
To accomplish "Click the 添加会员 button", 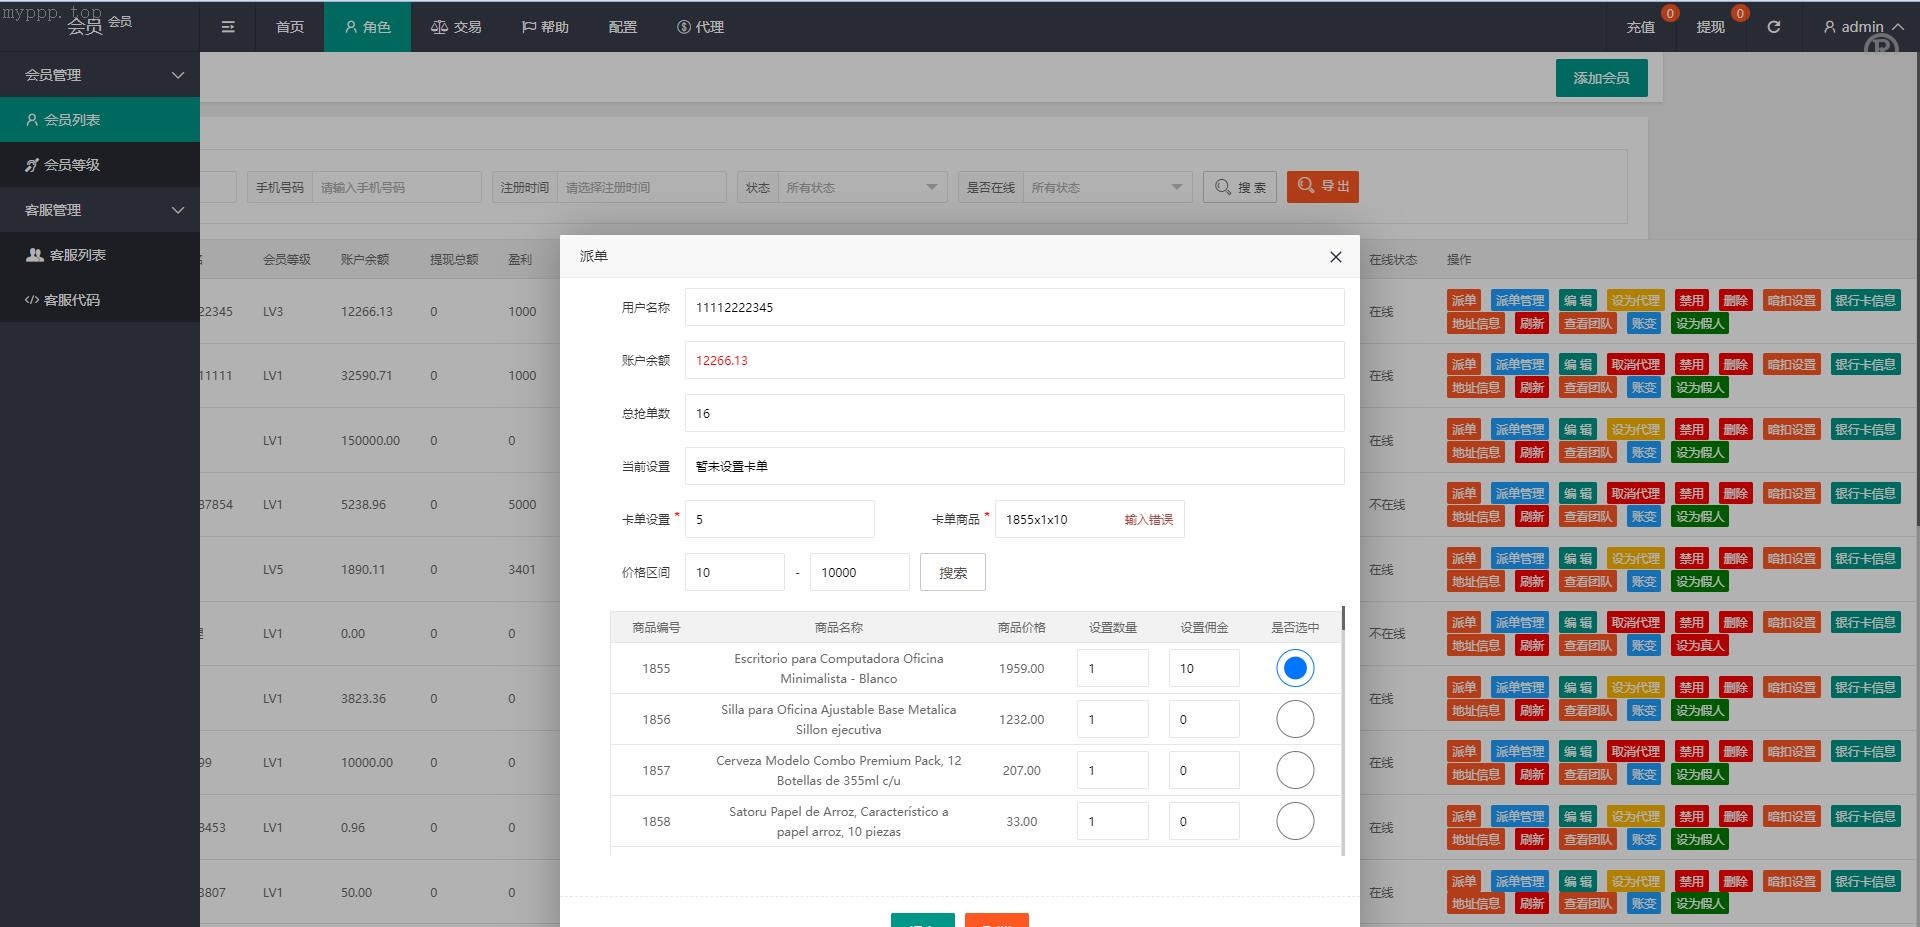I will 1601,78.
